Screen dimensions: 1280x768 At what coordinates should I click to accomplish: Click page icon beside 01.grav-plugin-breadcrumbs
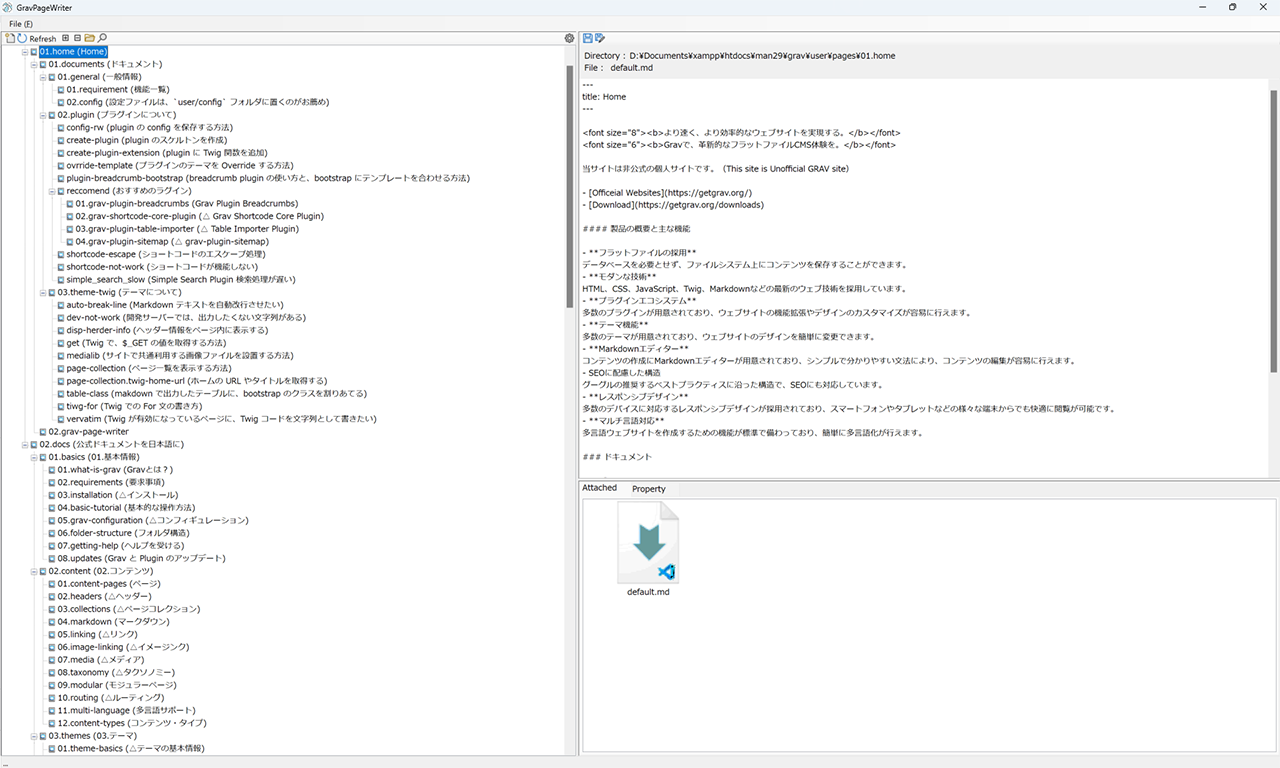click(x=70, y=203)
